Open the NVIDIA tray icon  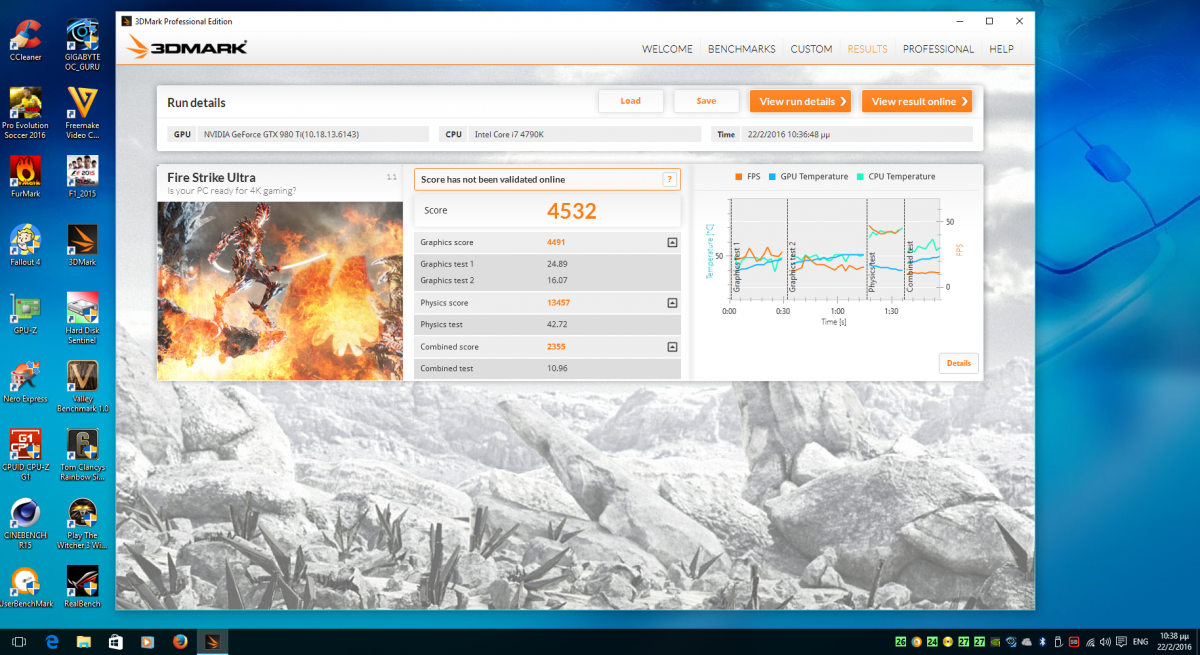point(996,641)
